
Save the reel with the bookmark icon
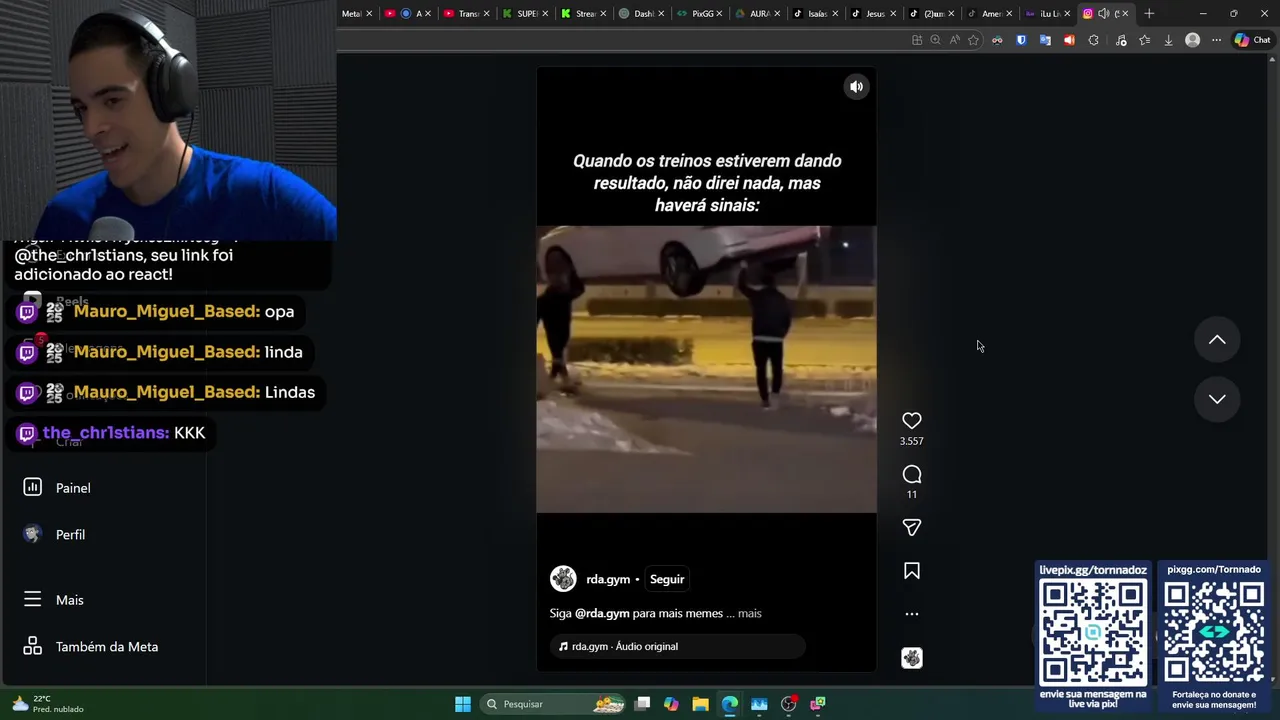pos(911,571)
